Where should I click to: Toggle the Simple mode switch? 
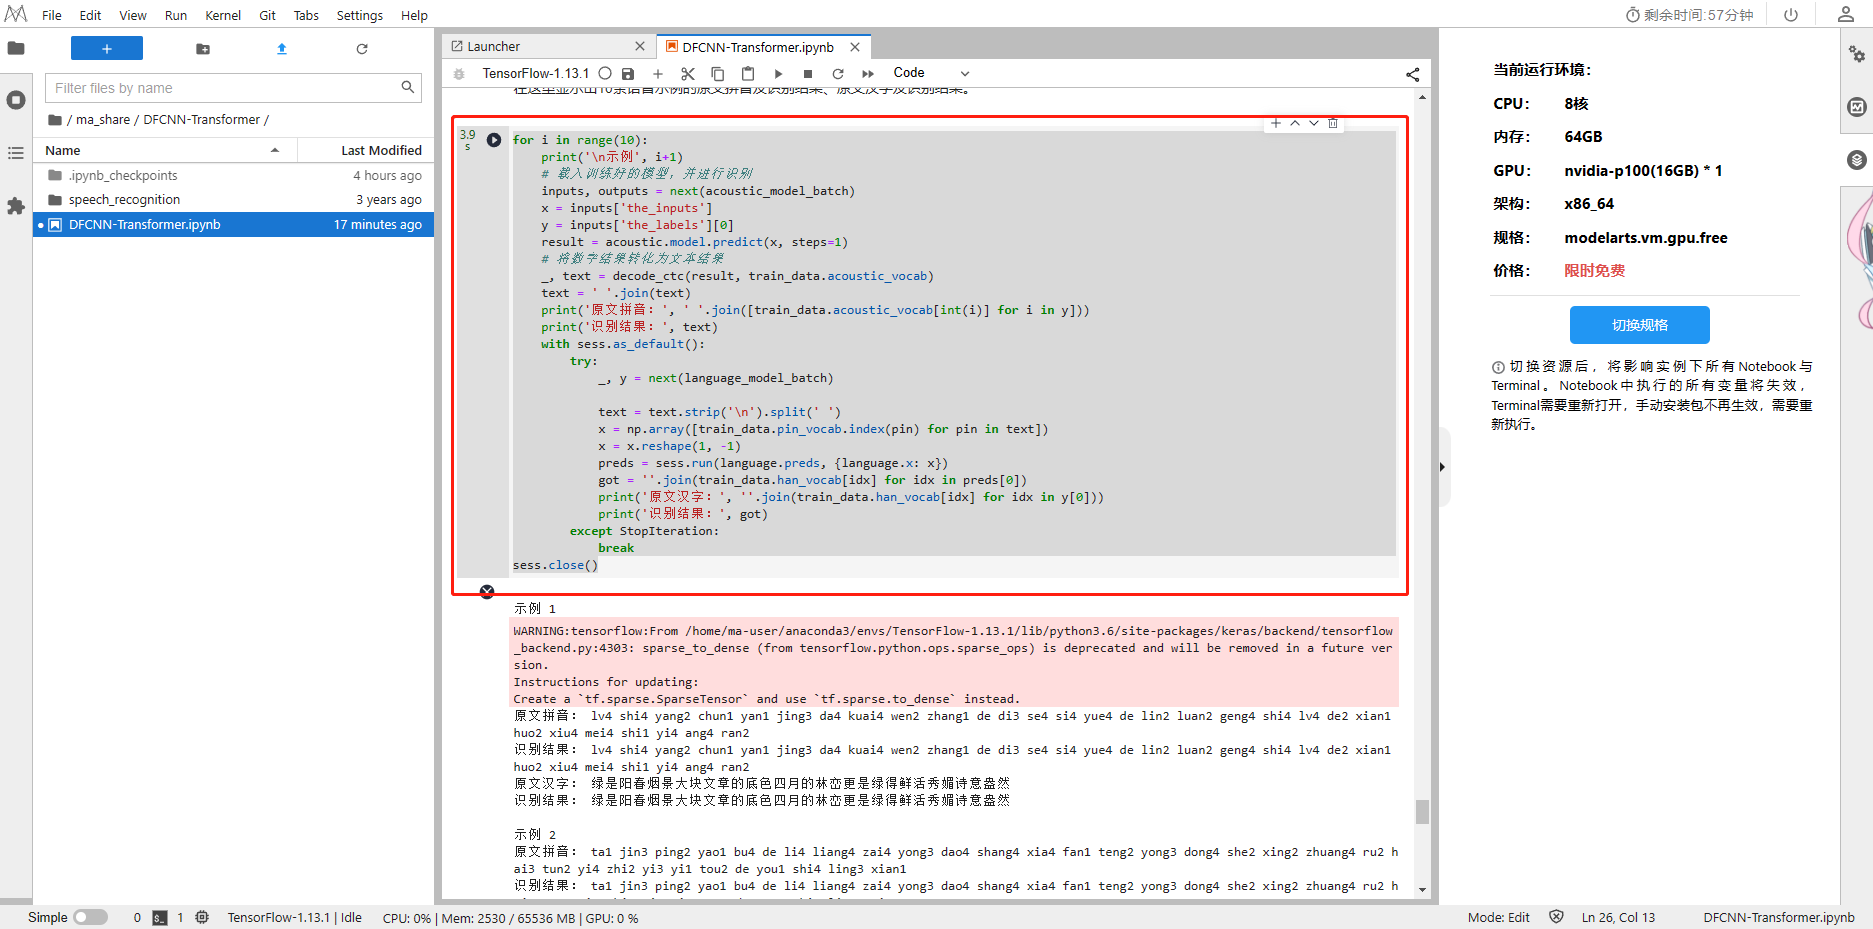tap(90, 917)
